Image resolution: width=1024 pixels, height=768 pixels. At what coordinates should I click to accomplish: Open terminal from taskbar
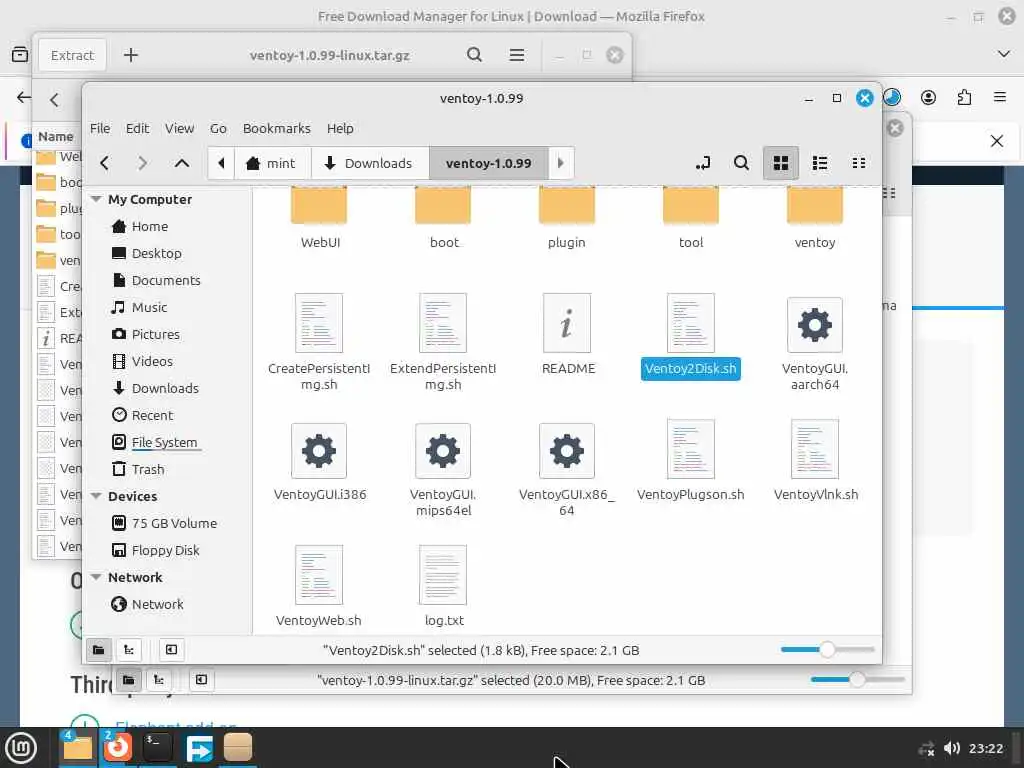pos(157,747)
